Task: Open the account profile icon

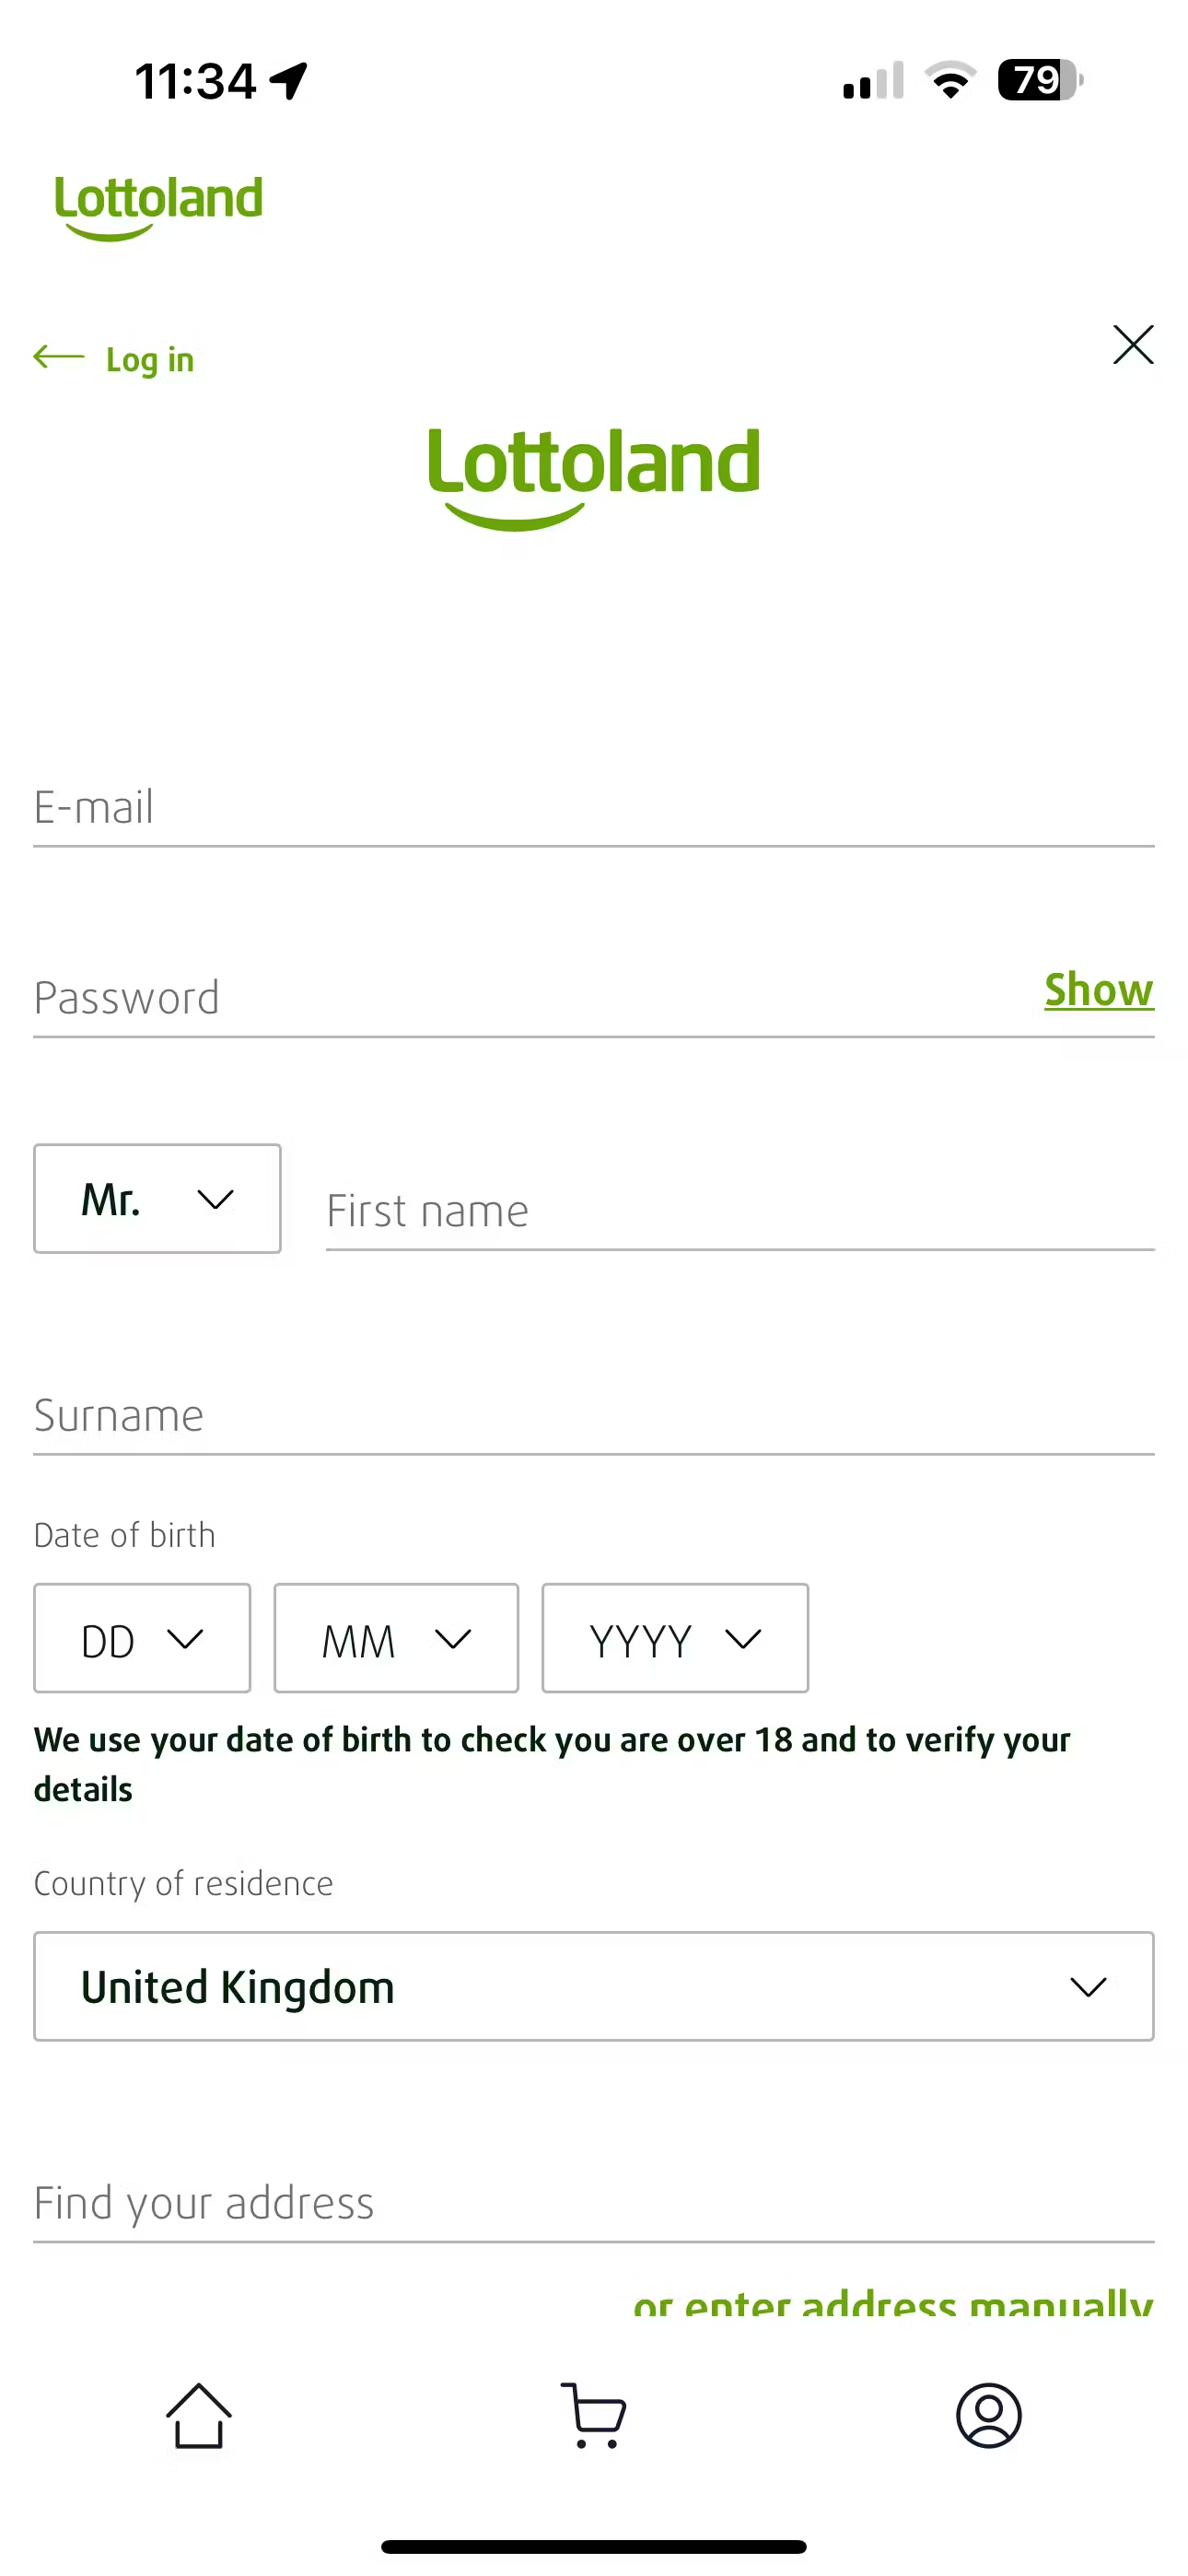Action: (988, 2416)
